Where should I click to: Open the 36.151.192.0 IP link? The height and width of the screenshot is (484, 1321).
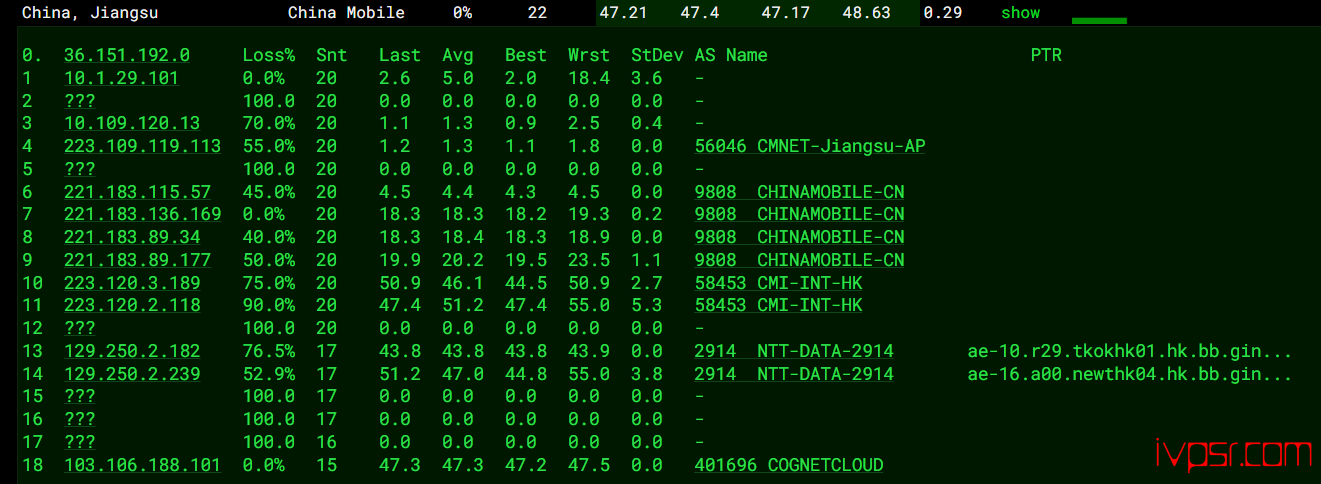coord(127,56)
